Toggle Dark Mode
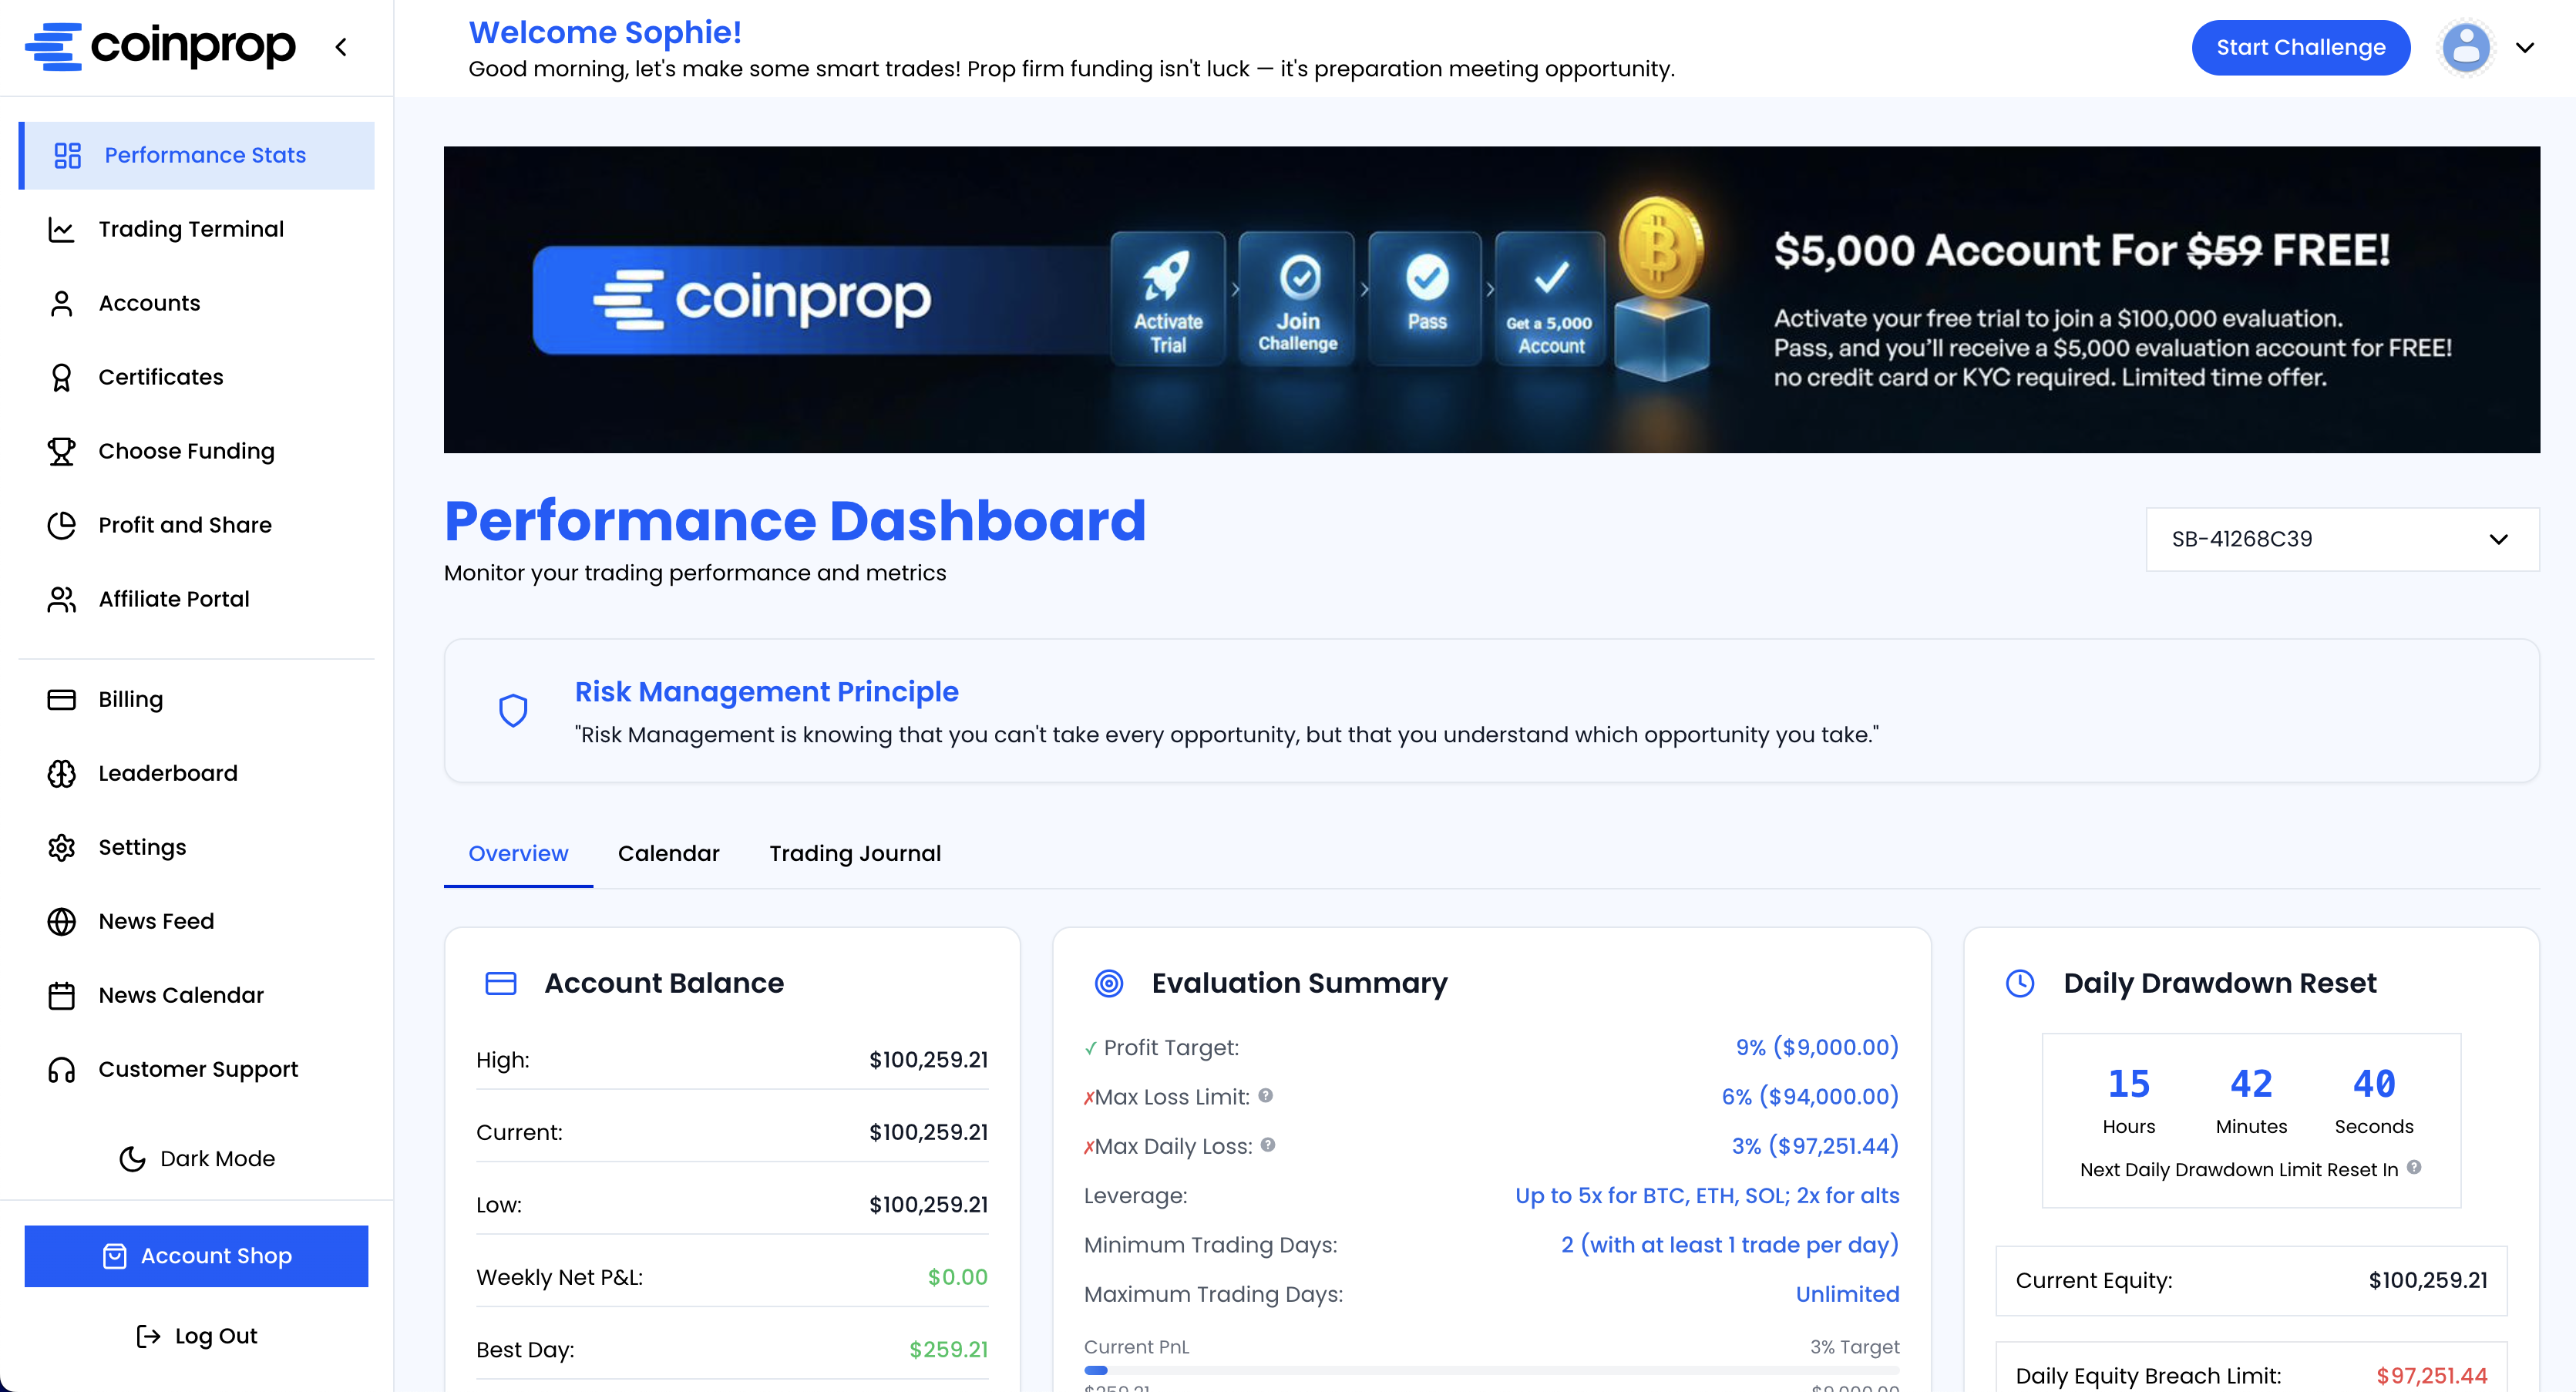The image size is (2576, 1392). pyautogui.click(x=197, y=1158)
